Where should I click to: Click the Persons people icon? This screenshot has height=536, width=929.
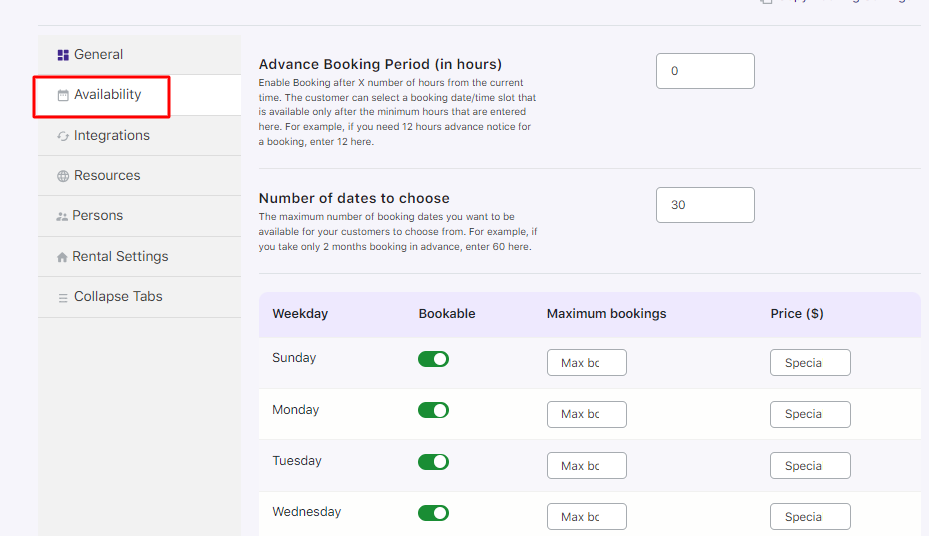point(62,217)
